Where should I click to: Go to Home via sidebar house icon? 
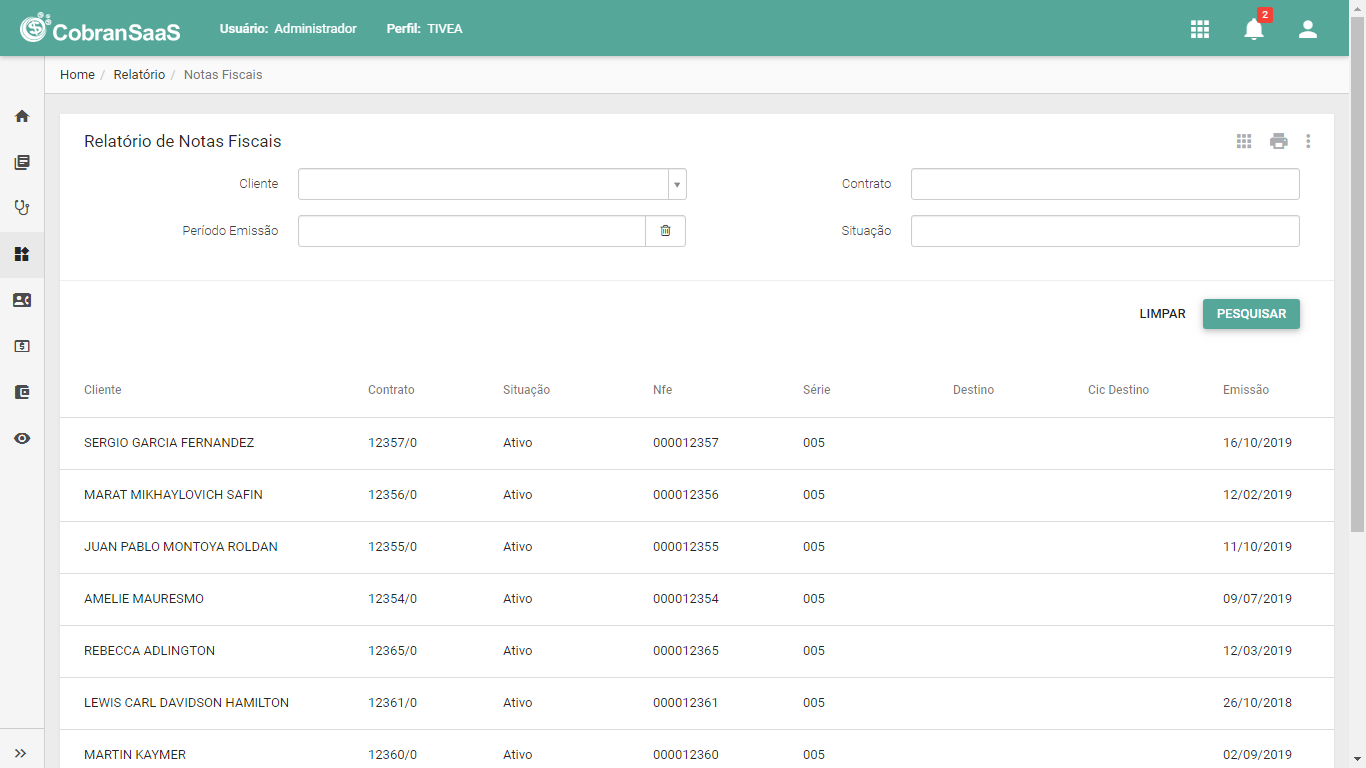22,116
